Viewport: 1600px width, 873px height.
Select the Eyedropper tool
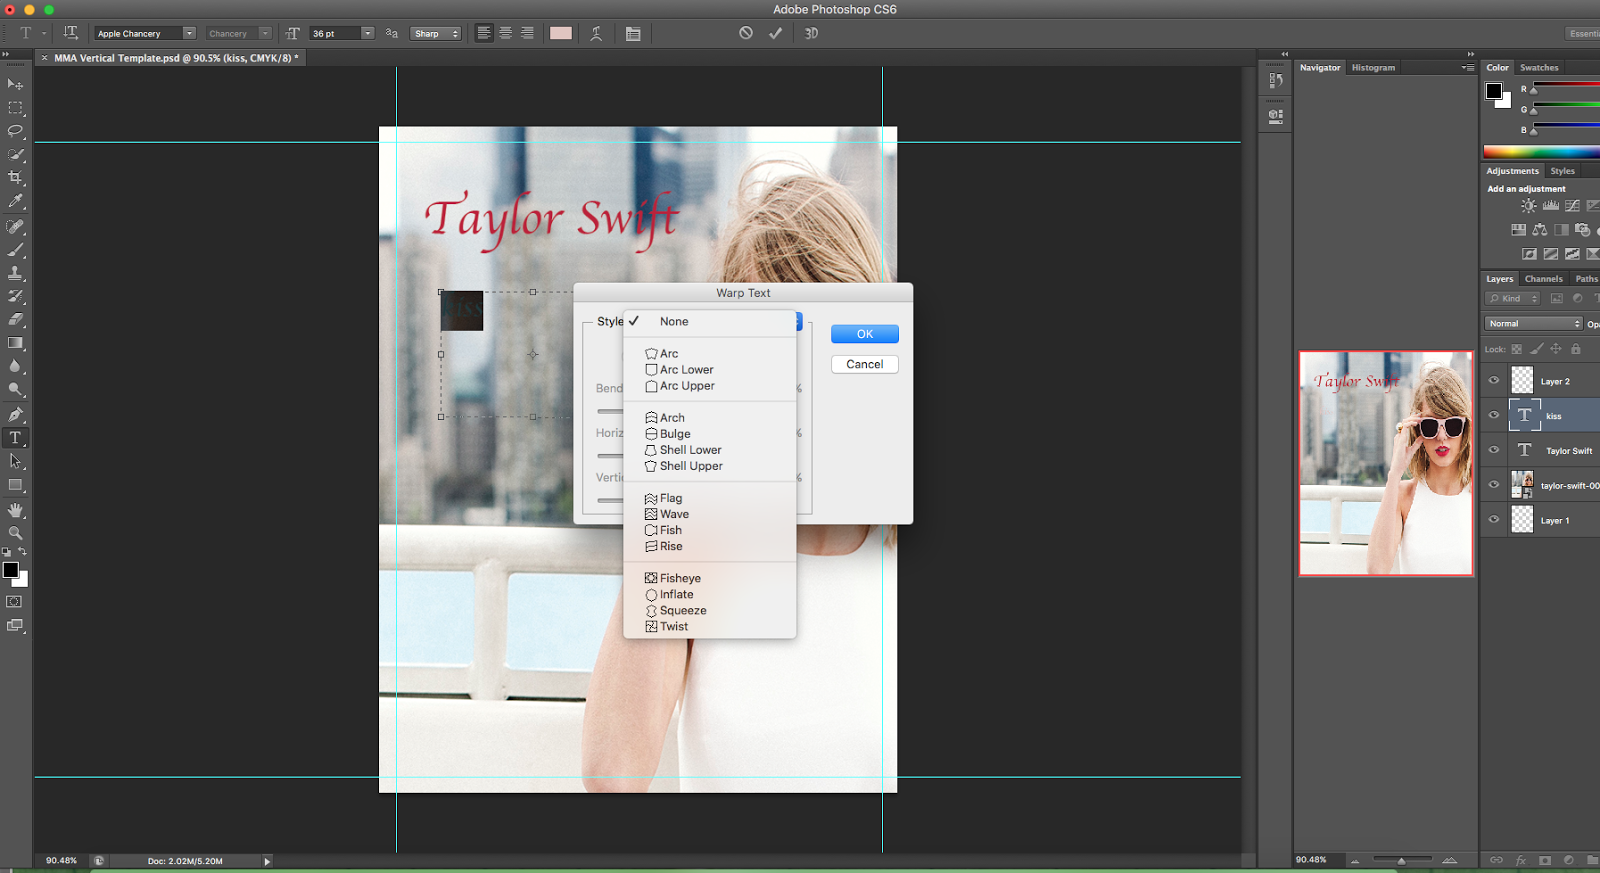(15, 202)
